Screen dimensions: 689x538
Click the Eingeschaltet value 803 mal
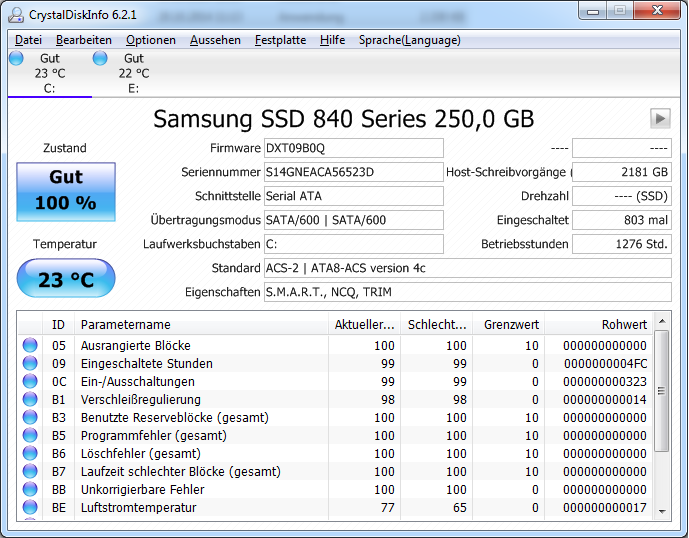(x=622, y=220)
